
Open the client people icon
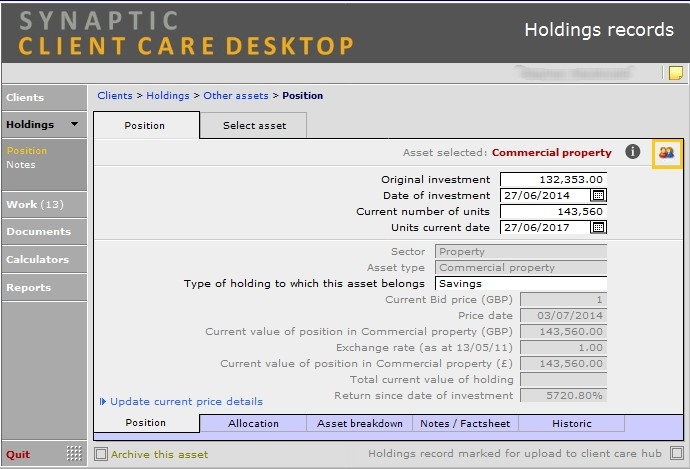click(x=666, y=153)
